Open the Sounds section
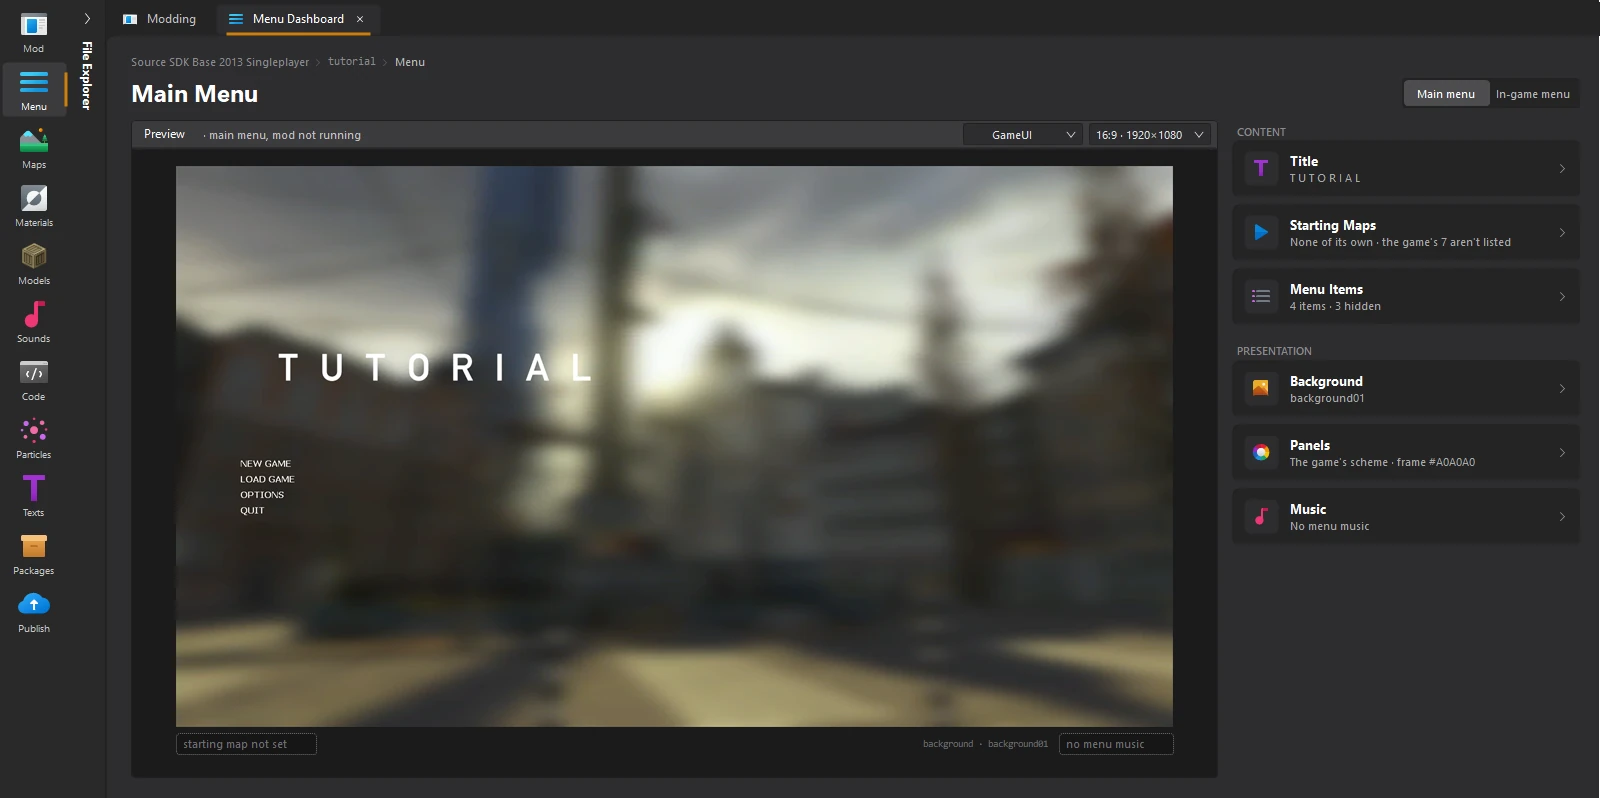Screen dimensions: 1600x798 coord(34,322)
